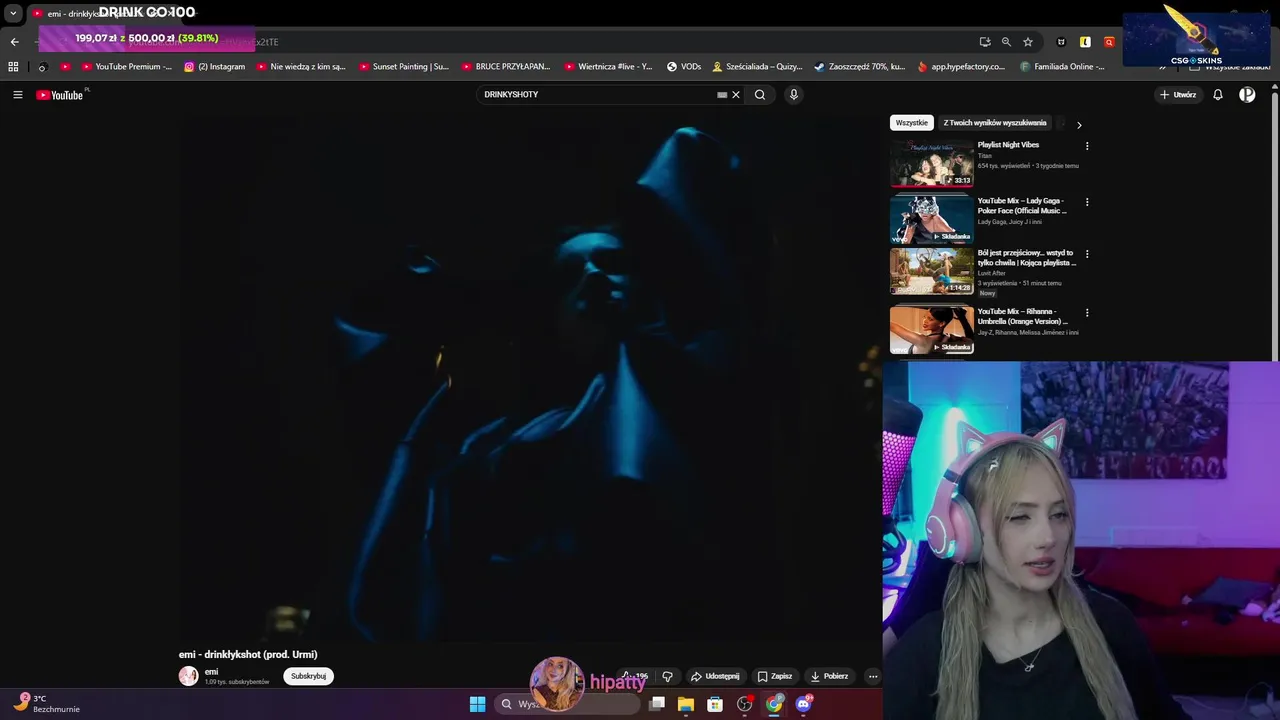Open the VODs bookmark
Image resolution: width=1280 pixels, height=720 pixels.
684,67
